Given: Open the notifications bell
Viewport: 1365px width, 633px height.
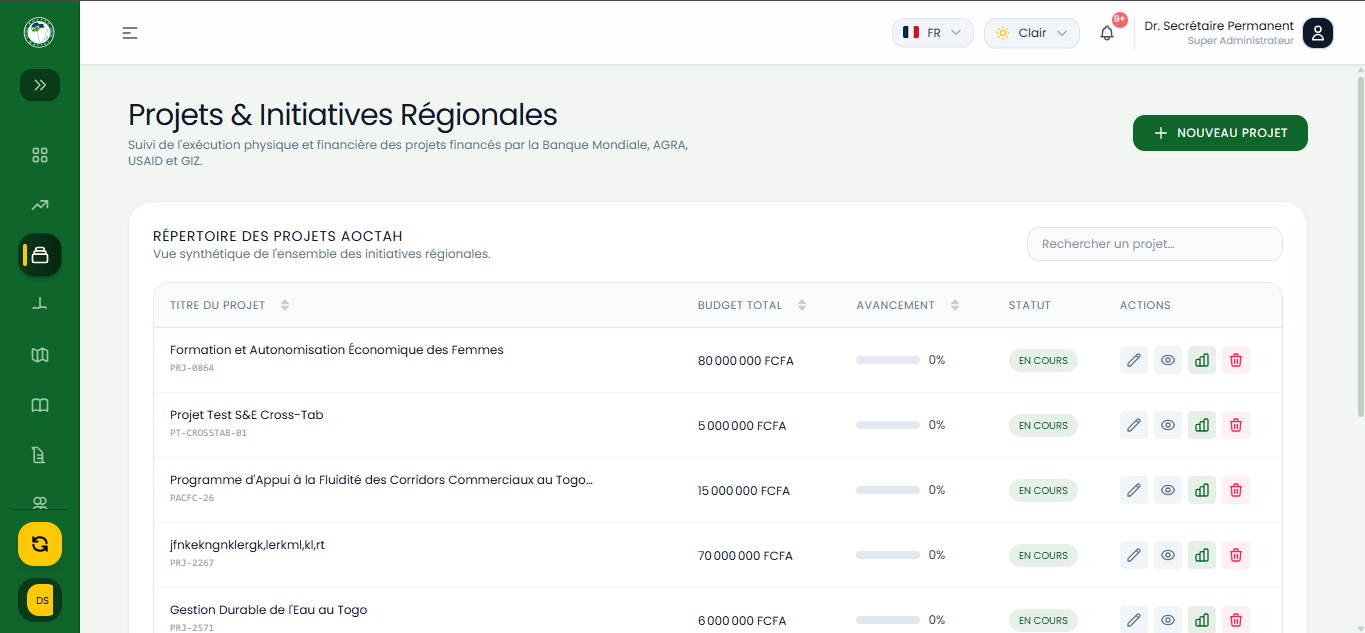Looking at the screenshot, I should point(1107,33).
